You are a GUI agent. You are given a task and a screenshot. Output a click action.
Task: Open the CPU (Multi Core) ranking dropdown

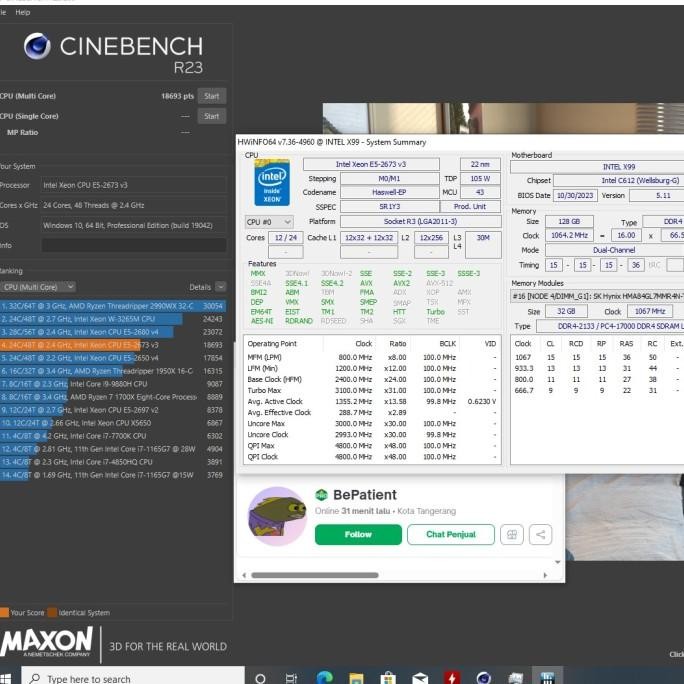[x=38, y=287]
